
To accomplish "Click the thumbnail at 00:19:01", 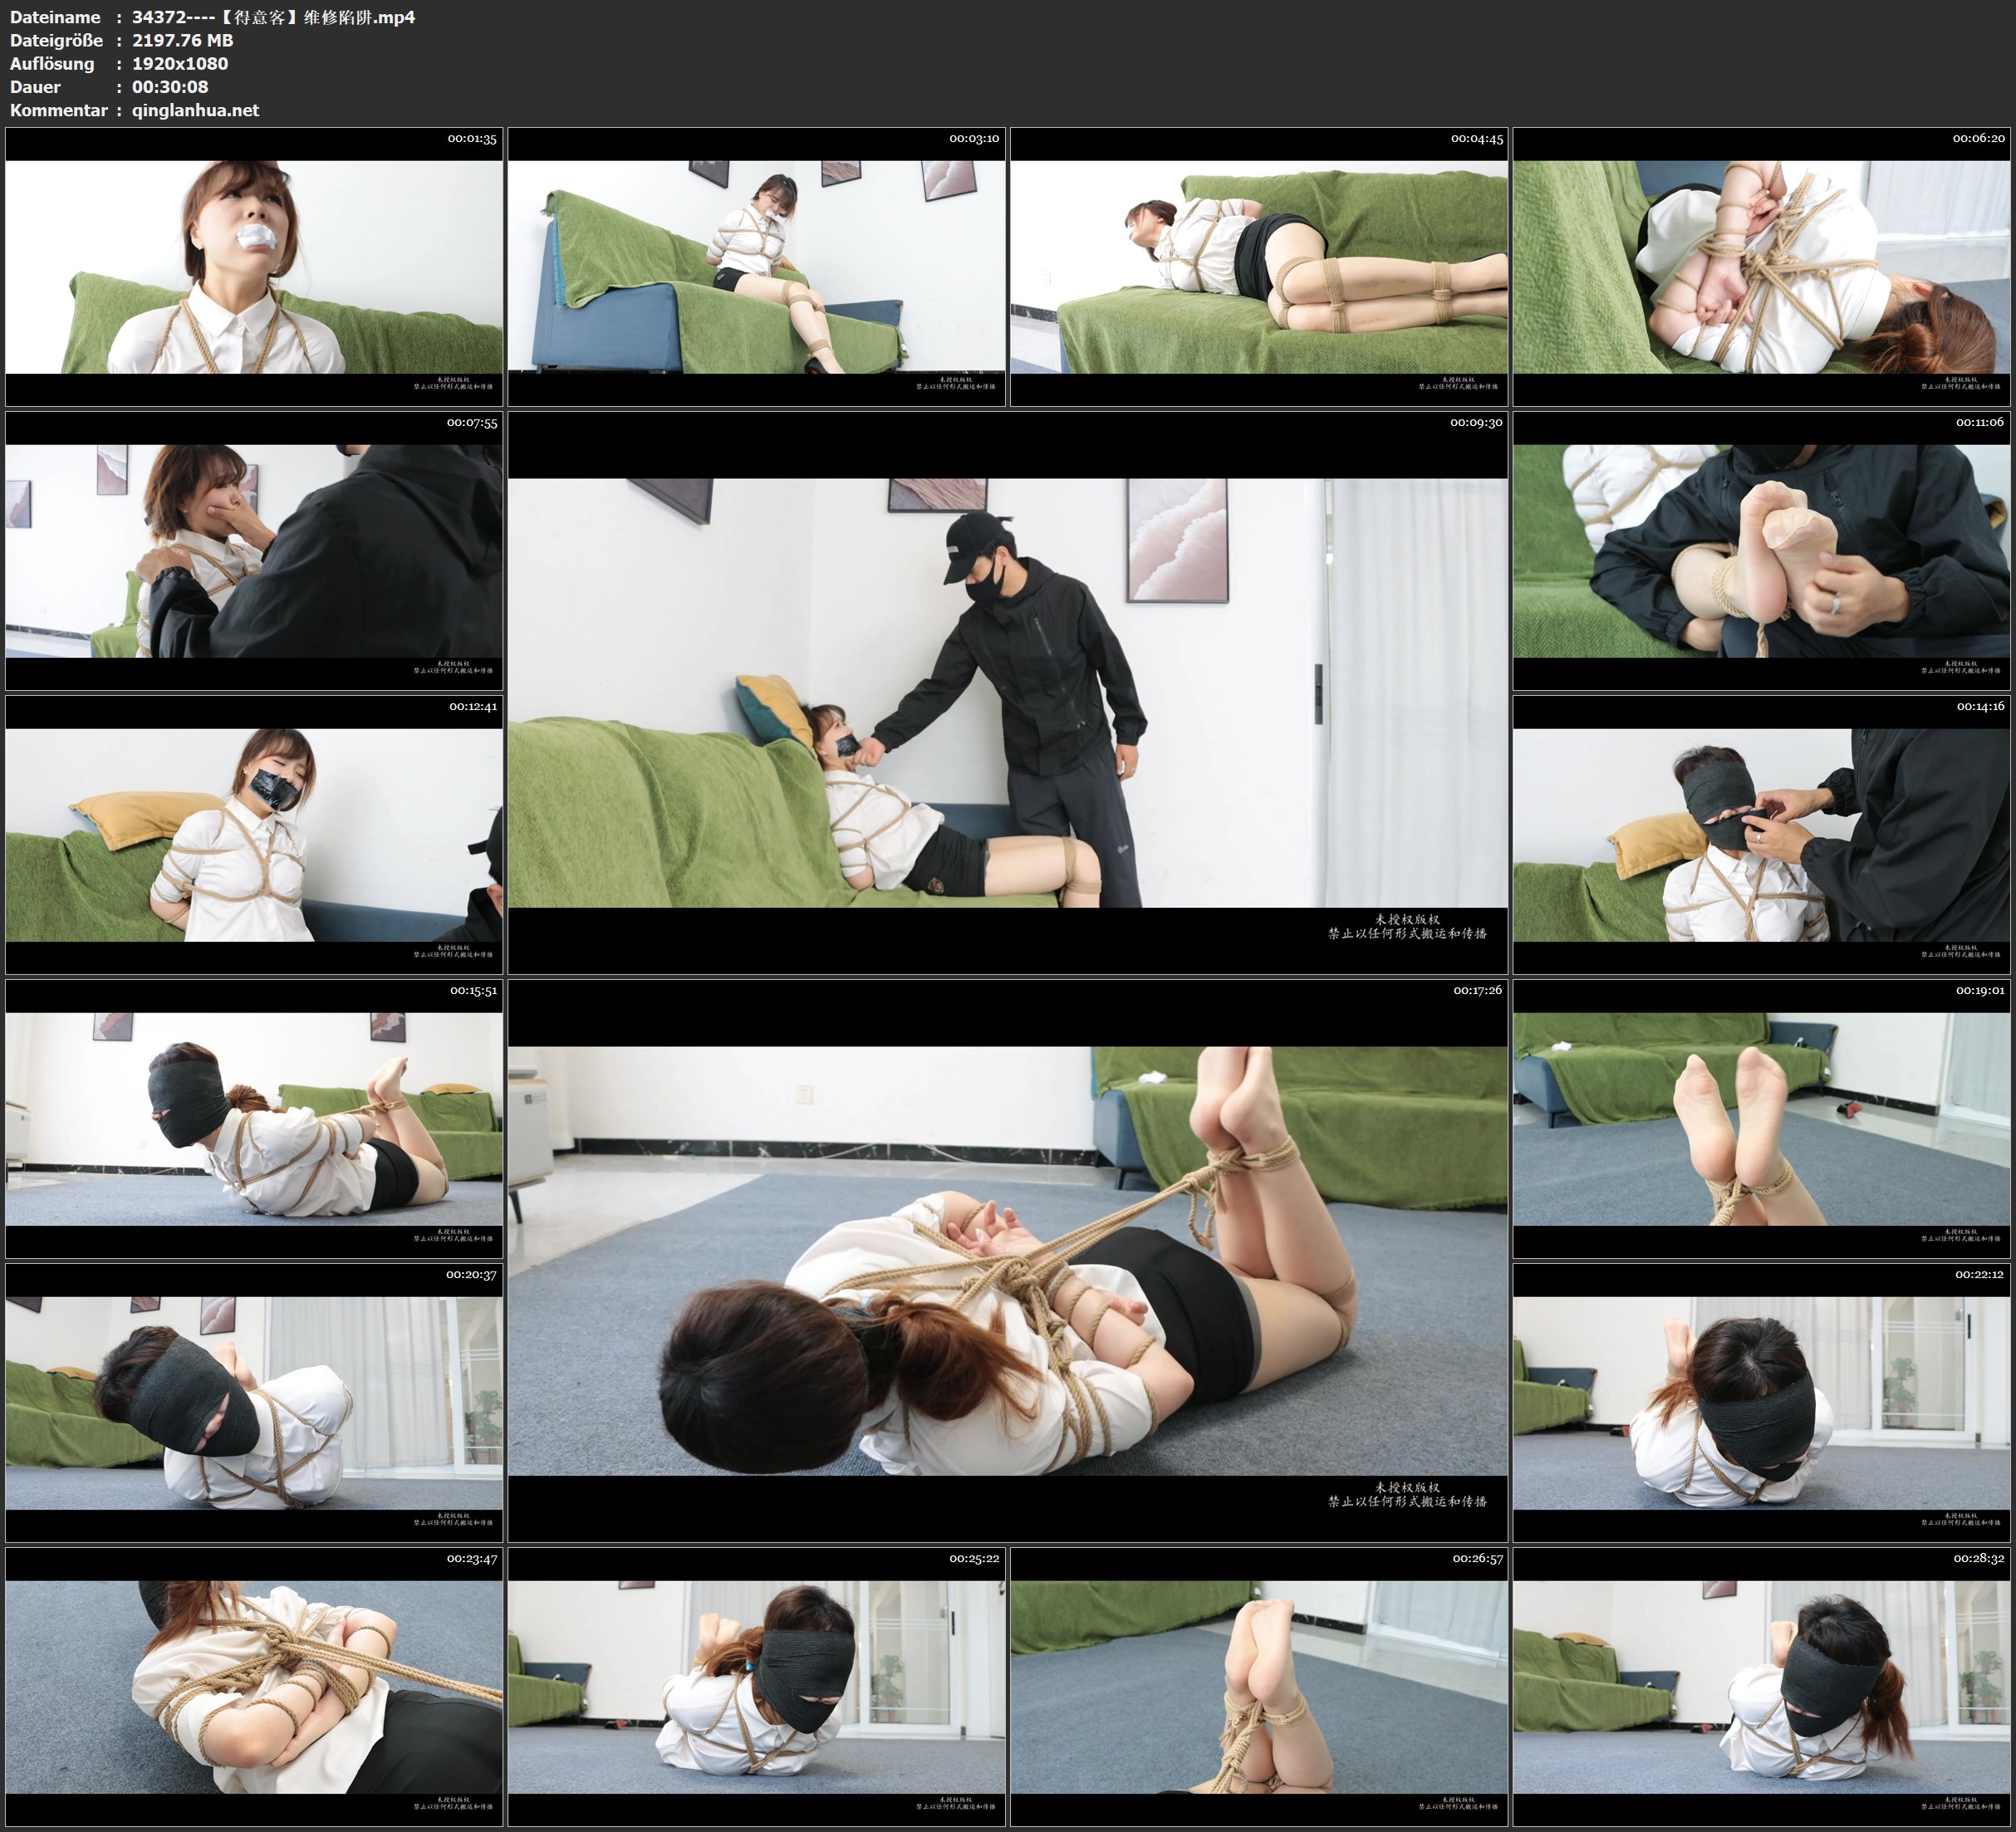I will tap(1761, 1119).
